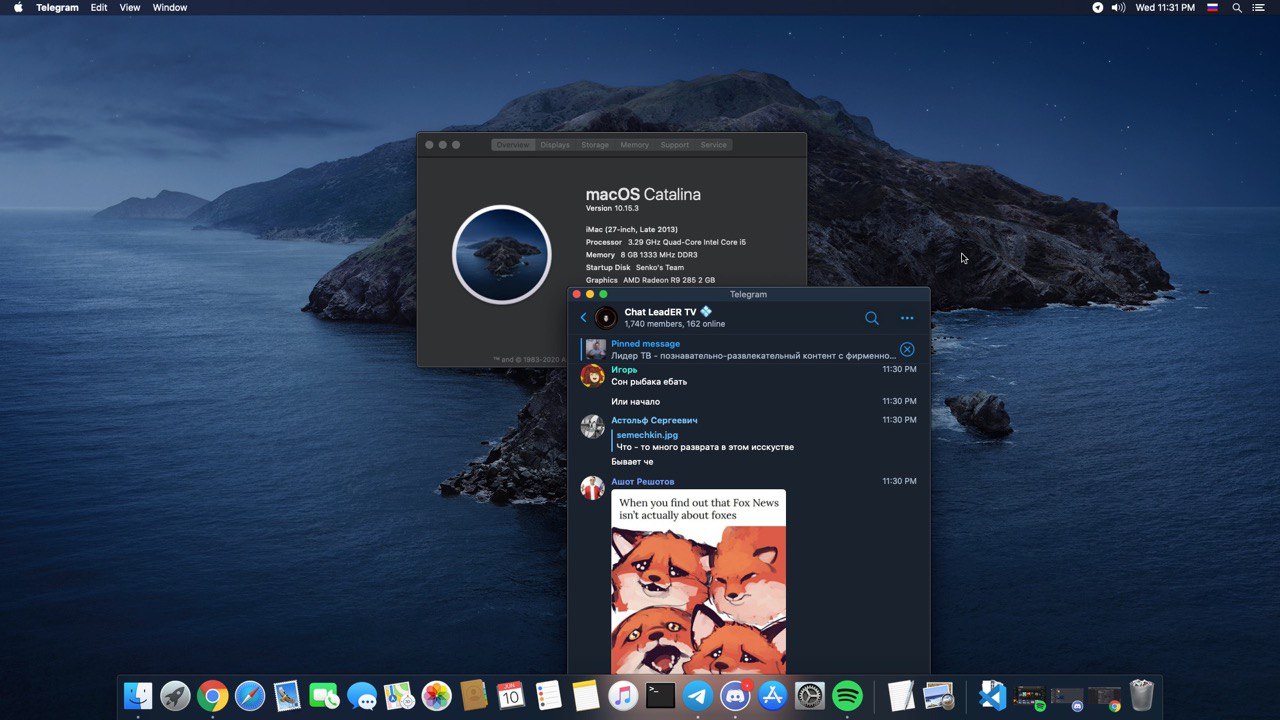Open Астольф Сергеевич's avatar
The height and width of the screenshot is (720, 1280).
pos(592,426)
